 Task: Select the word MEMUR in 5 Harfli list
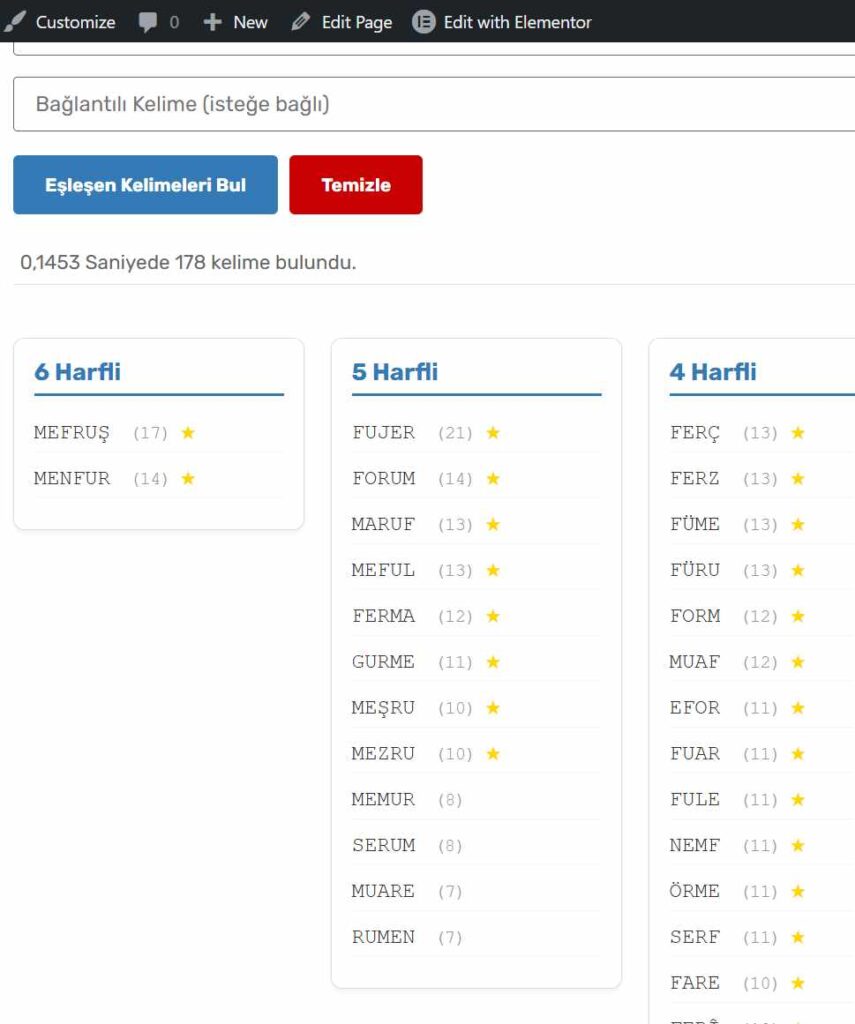pyautogui.click(x=383, y=800)
